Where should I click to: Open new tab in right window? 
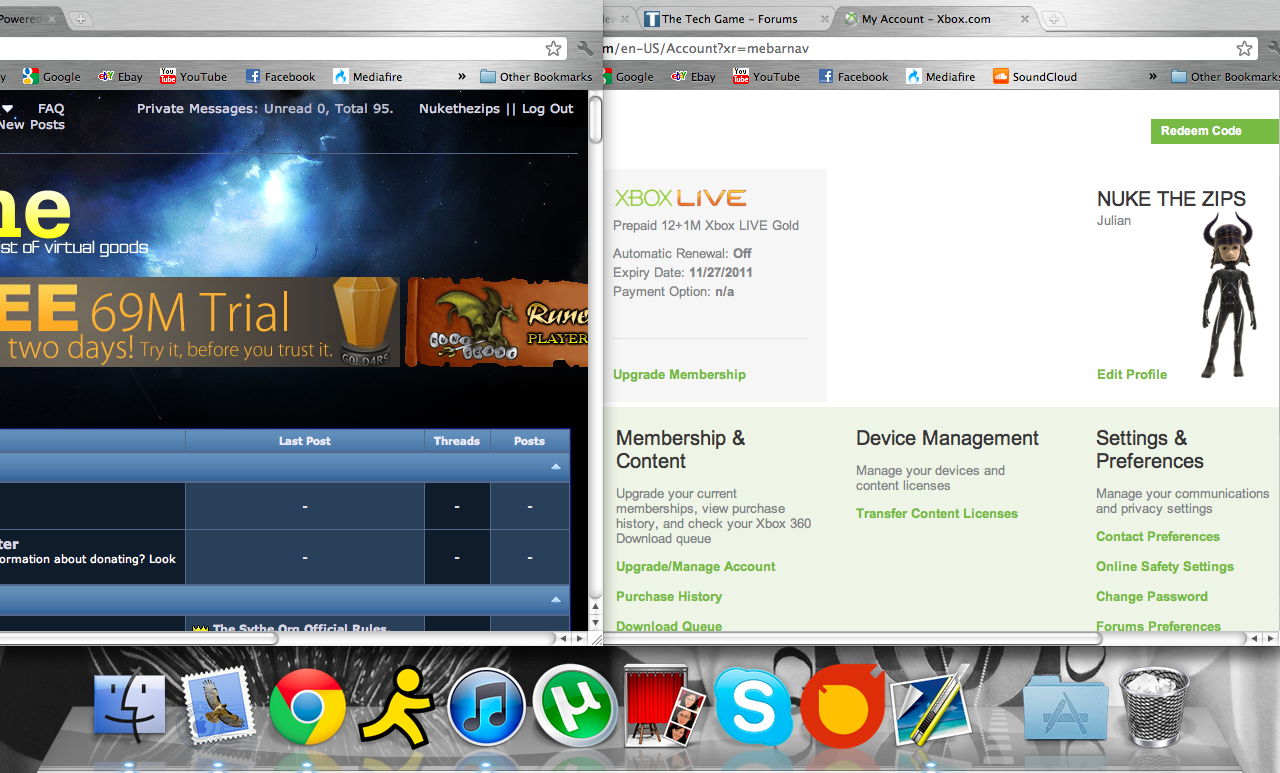[1053, 19]
